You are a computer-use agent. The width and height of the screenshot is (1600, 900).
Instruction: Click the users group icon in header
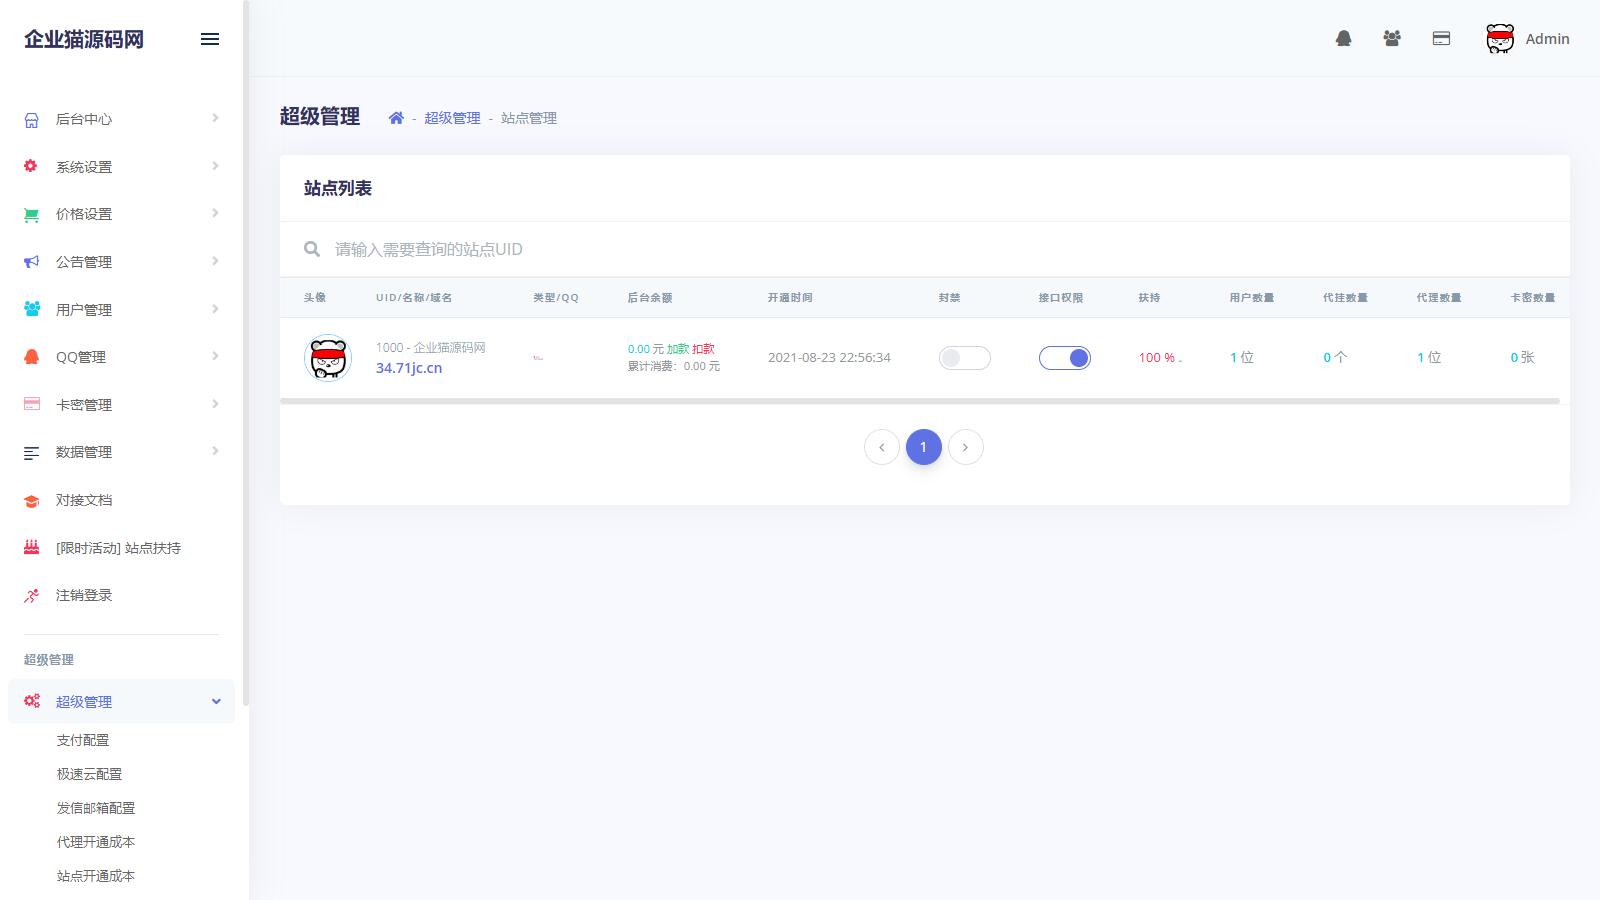click(1392, 39)
